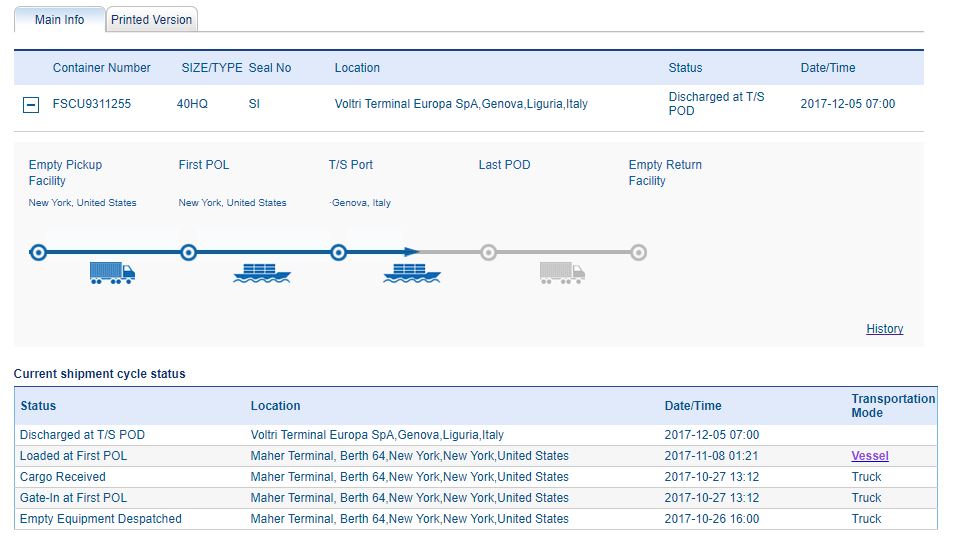Click the blue truck icon on route
The image size is (979, 542).
[x=111, y=272]
